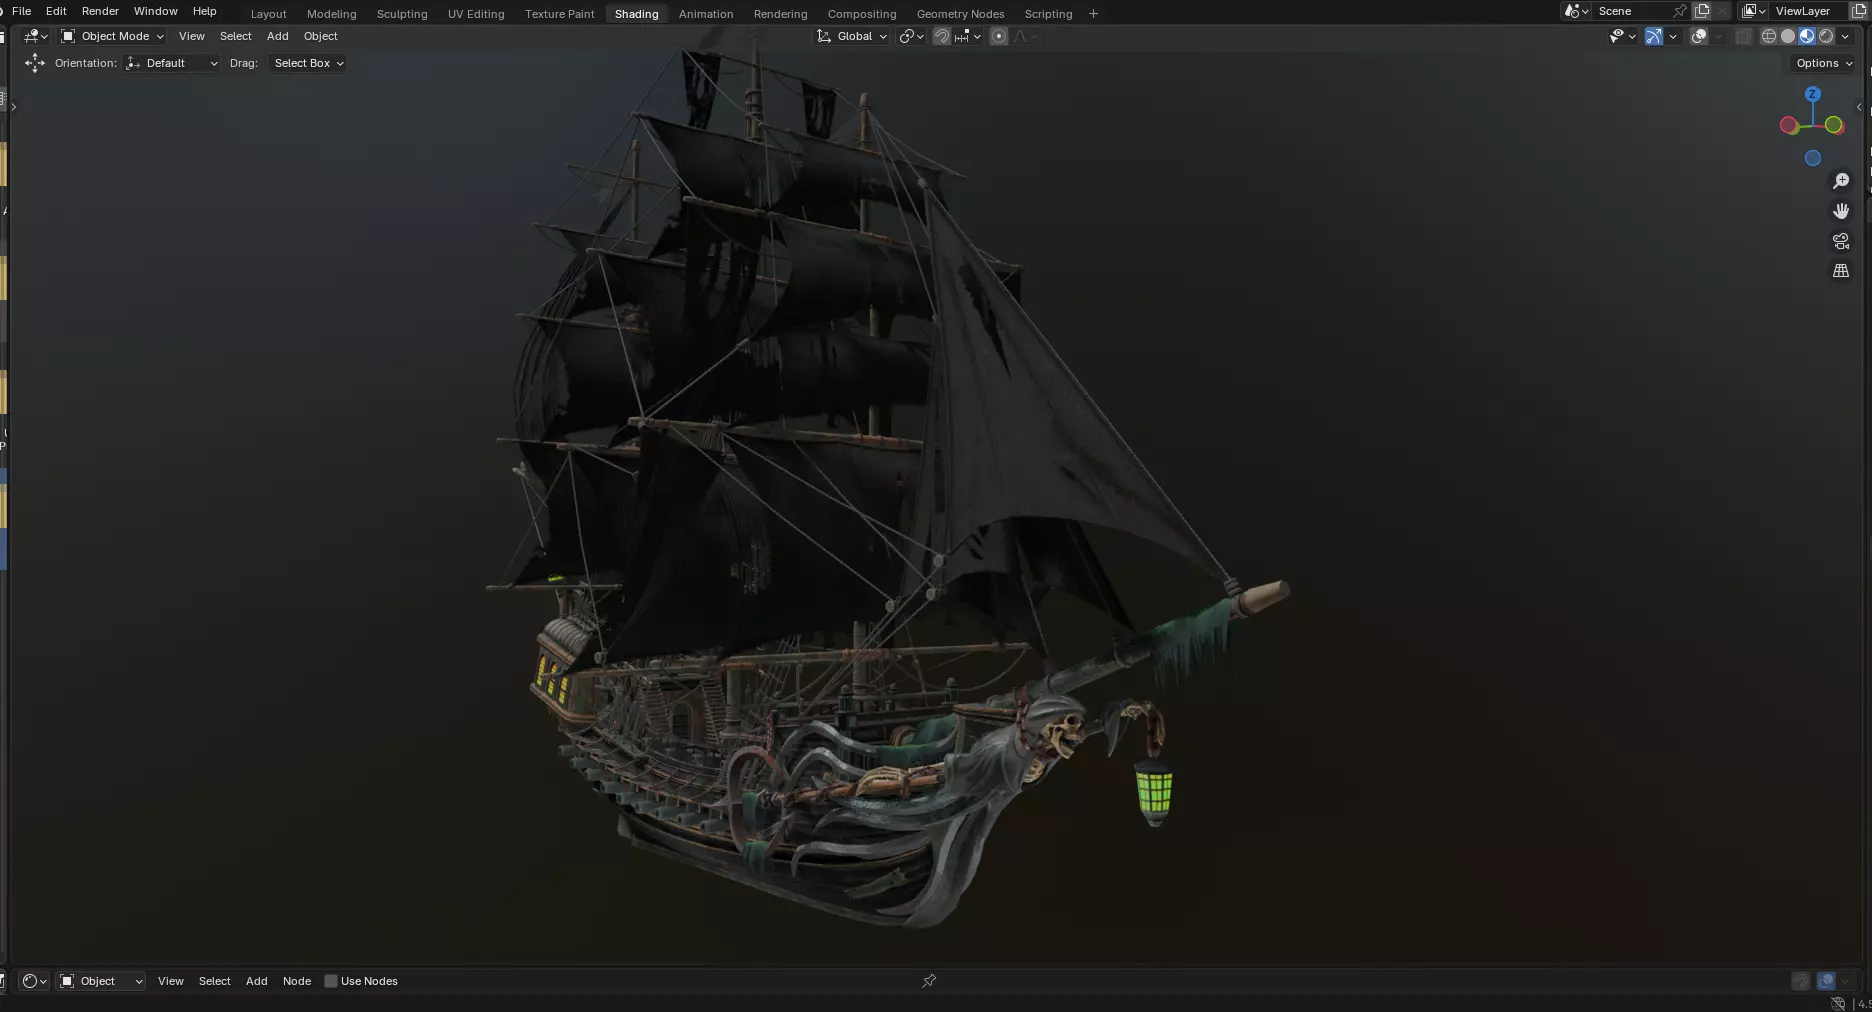Image resolution: width=1872 pixels, height=1012 pixels.
Task: Switch to the Rendering workspace tab
Action: point(780,14)
